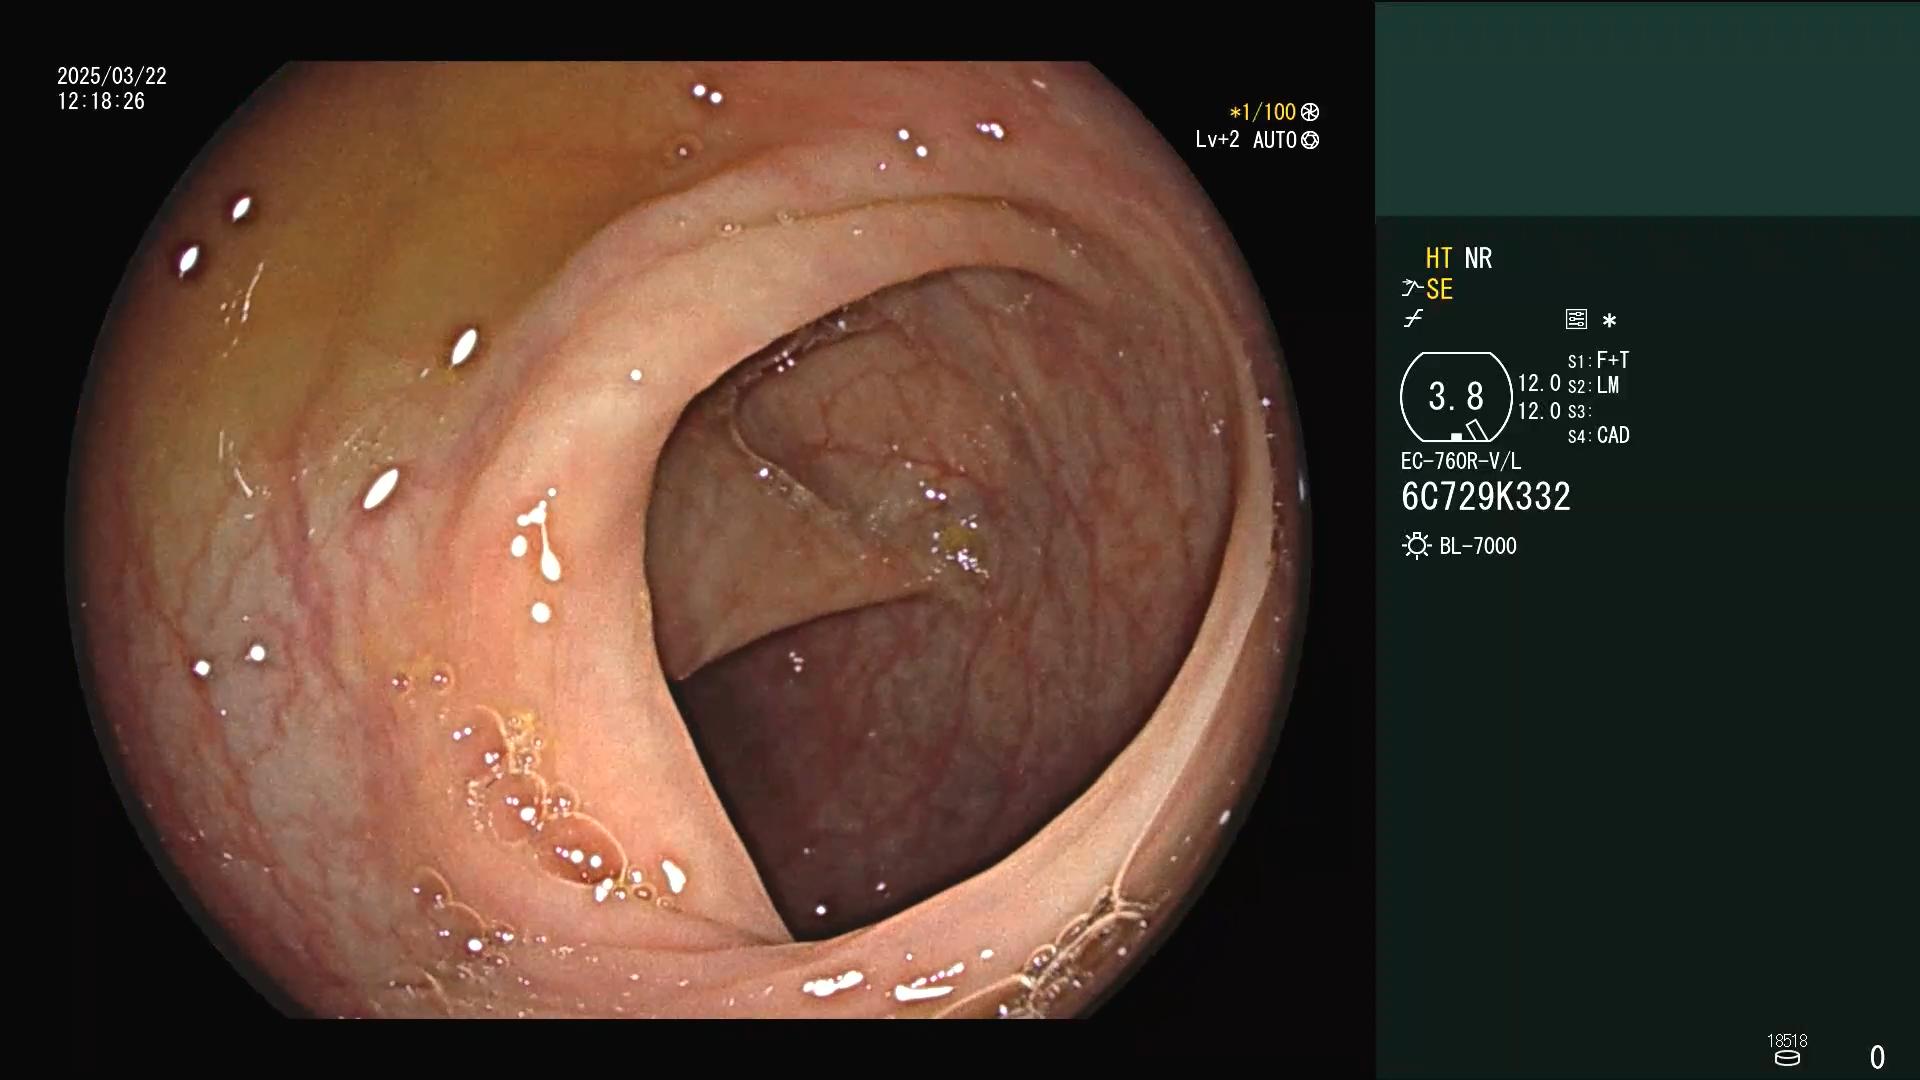
Task: Click the 0 counter at bottom right
Action: pos(1877,1057)
